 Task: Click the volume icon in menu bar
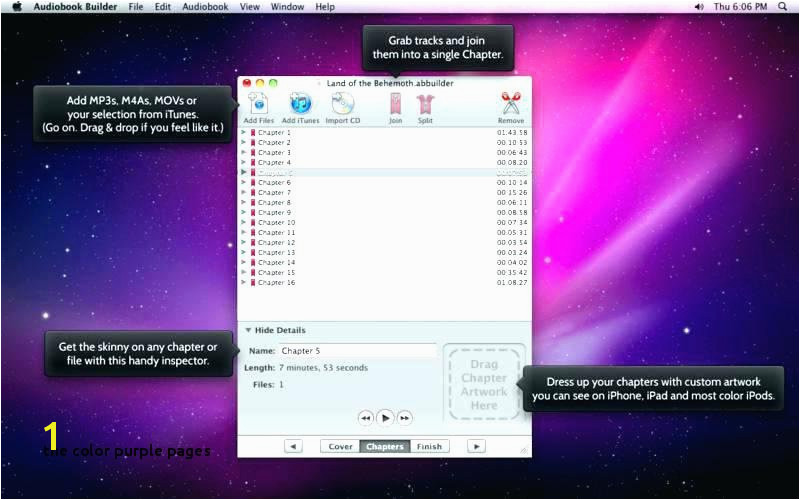tap(699, 7)
